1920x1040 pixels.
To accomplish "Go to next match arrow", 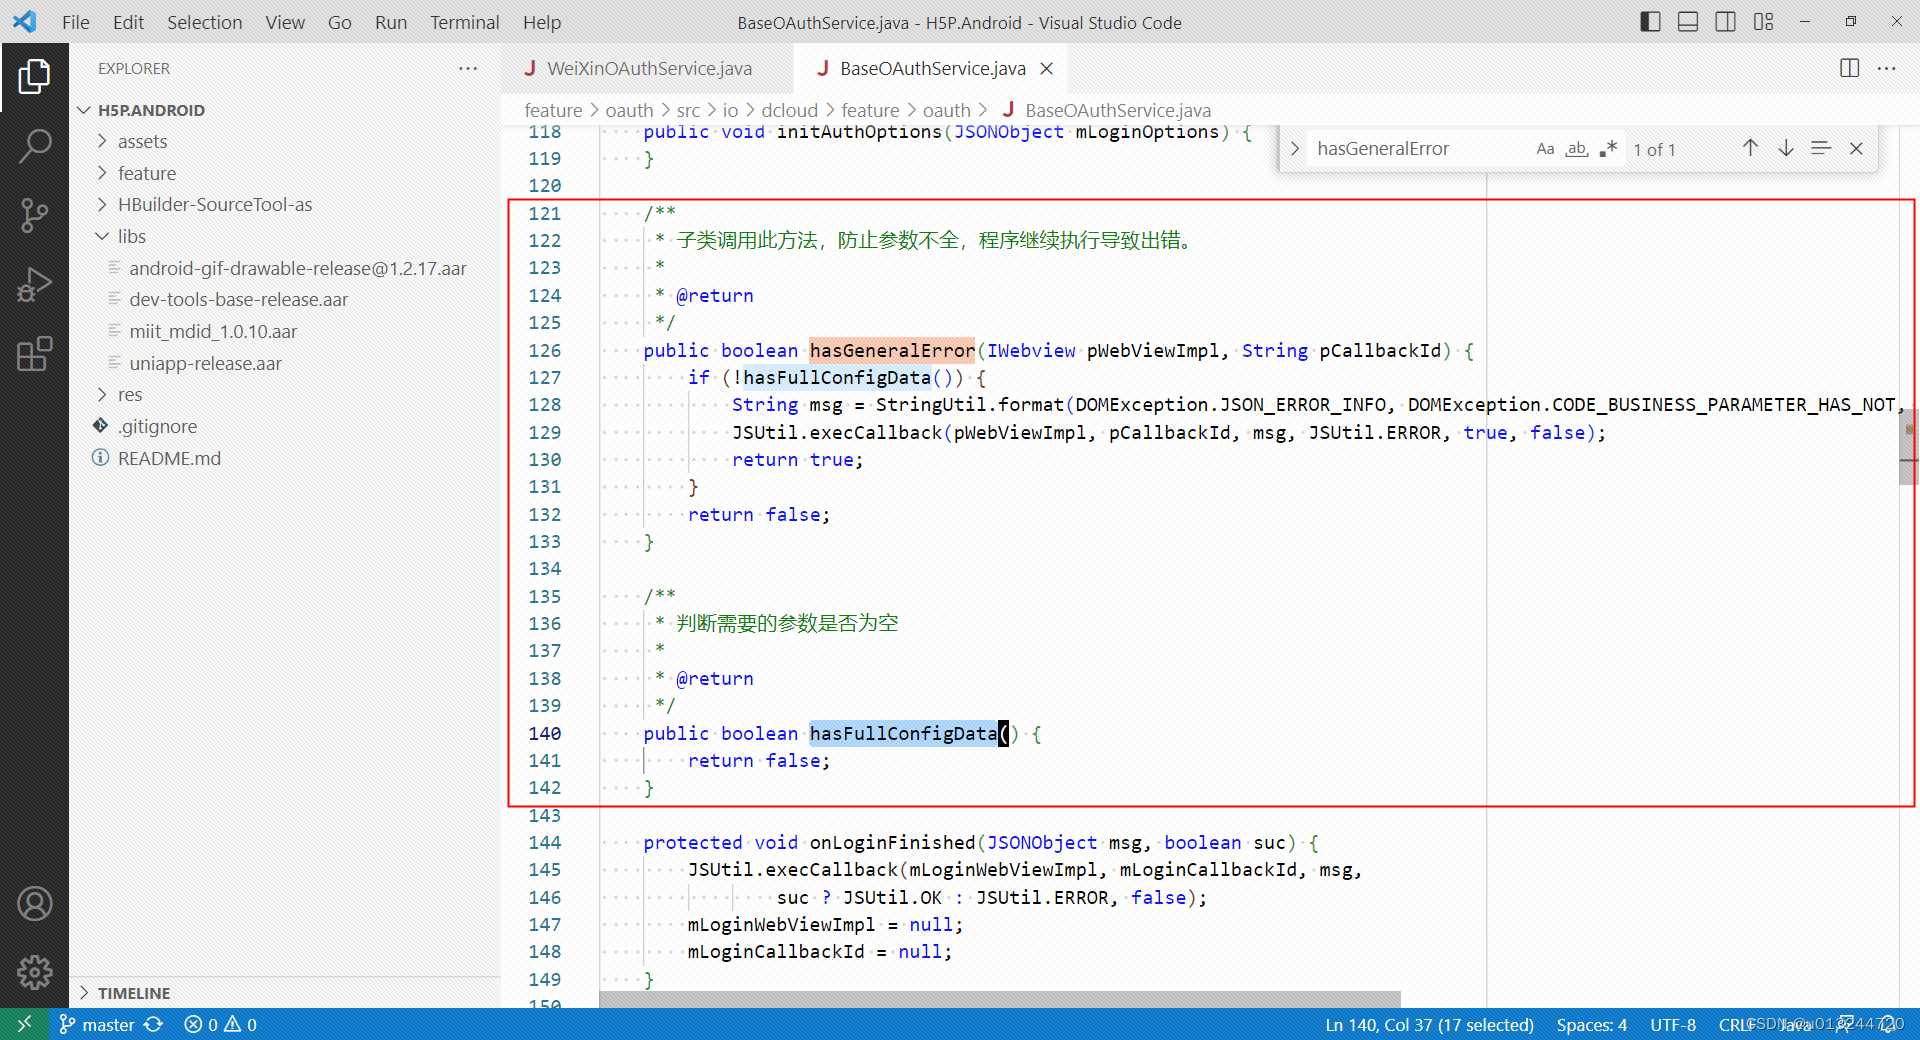I will (x=1786, y=148).
